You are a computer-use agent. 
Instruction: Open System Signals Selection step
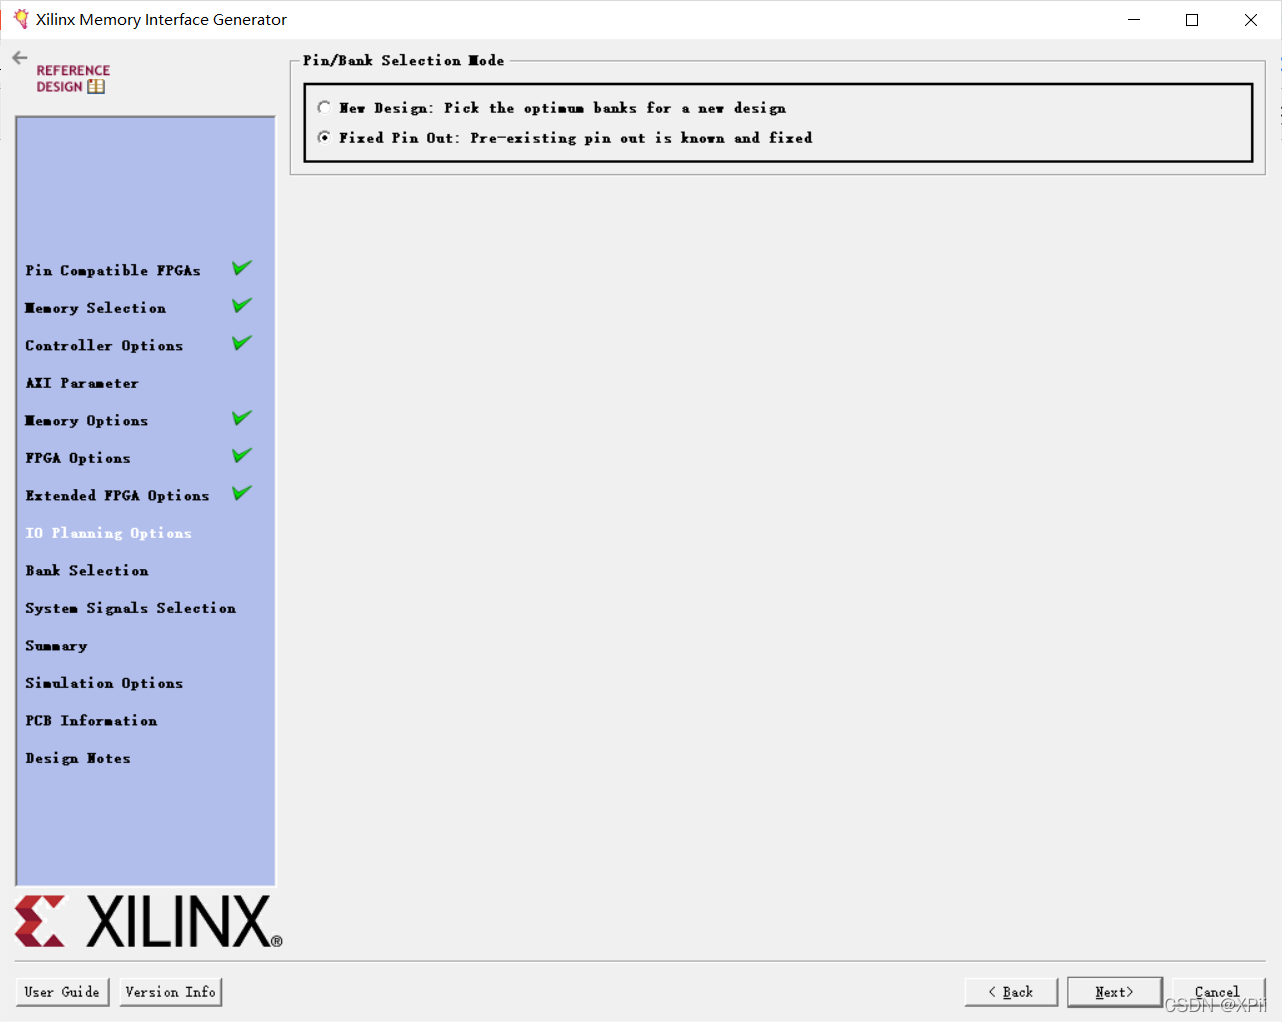pyautogui.click(x=131, y=608)
